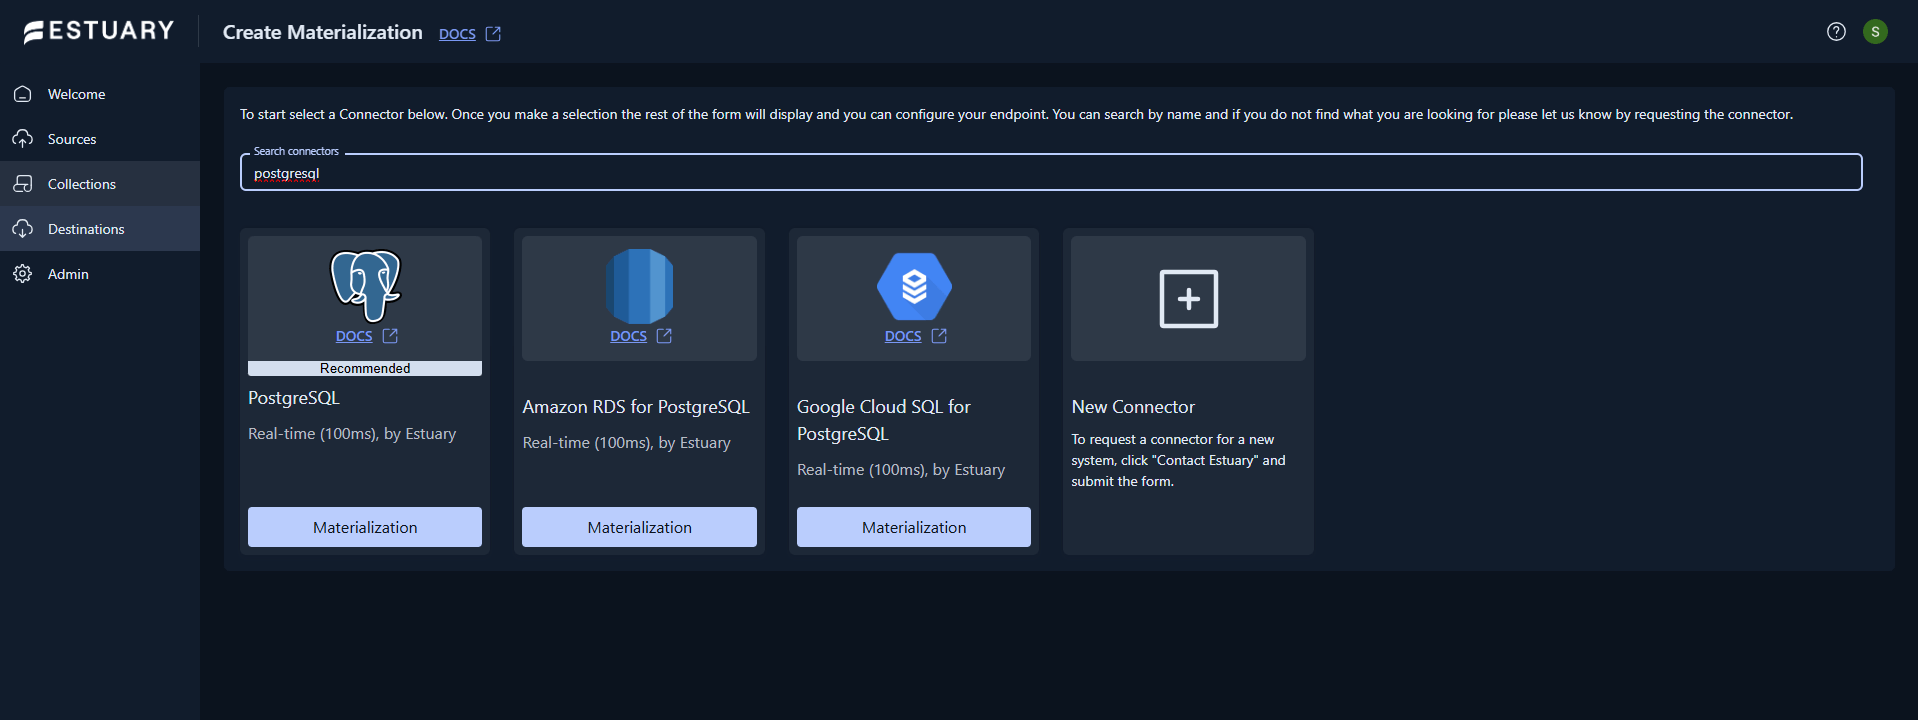Click the Admin gear icon
The image size is (1918, 720).
(x=23, y=274)
